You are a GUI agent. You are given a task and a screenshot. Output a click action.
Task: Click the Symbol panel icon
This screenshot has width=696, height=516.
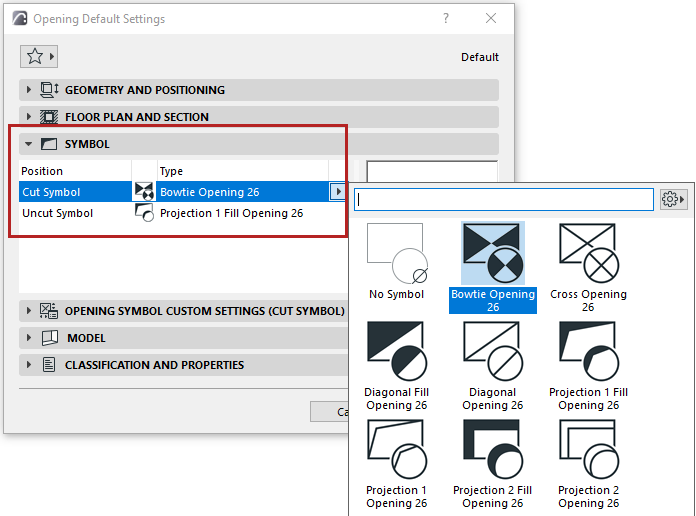pos(49,144)
